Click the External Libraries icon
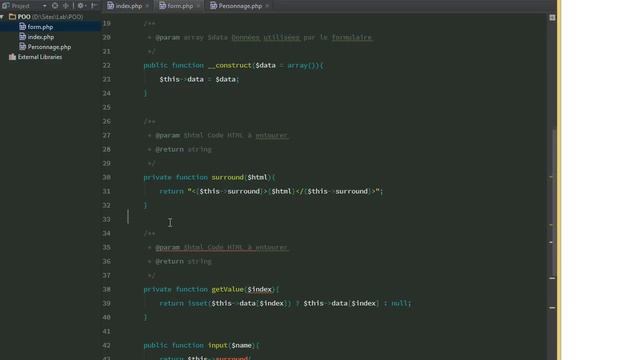 click(x=12, y=57)
